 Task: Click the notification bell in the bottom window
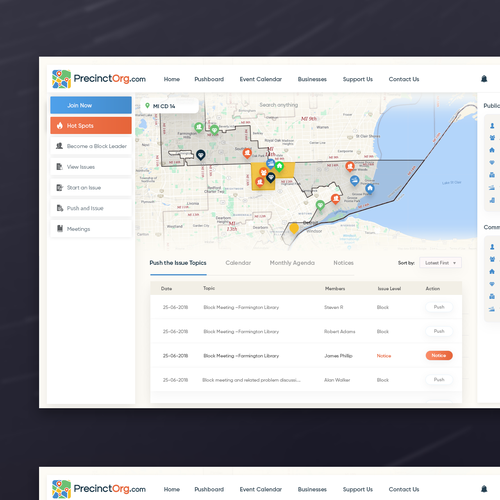[484, 489]
